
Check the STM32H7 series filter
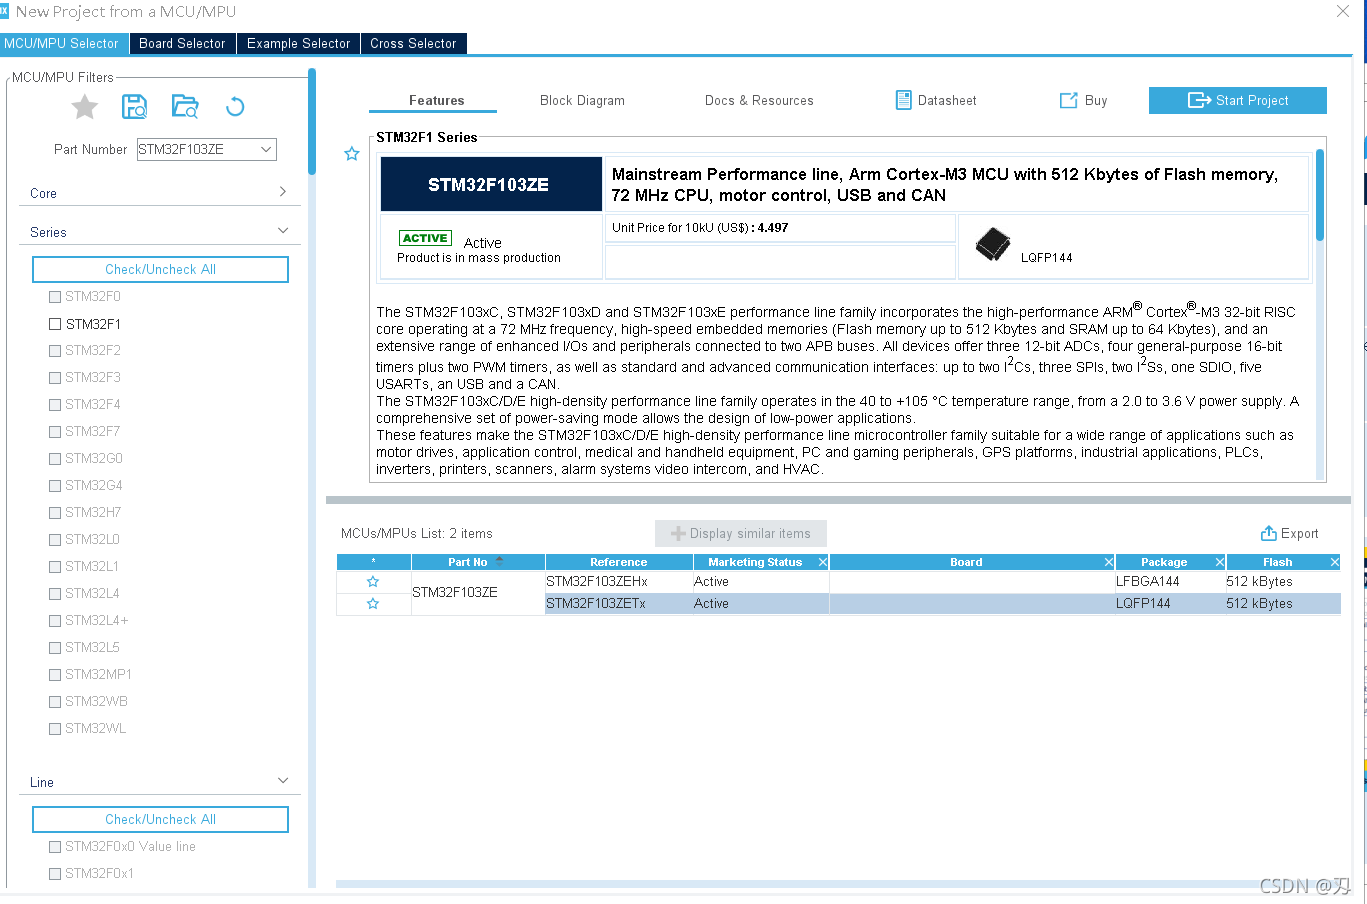click(x=55, y=513)
